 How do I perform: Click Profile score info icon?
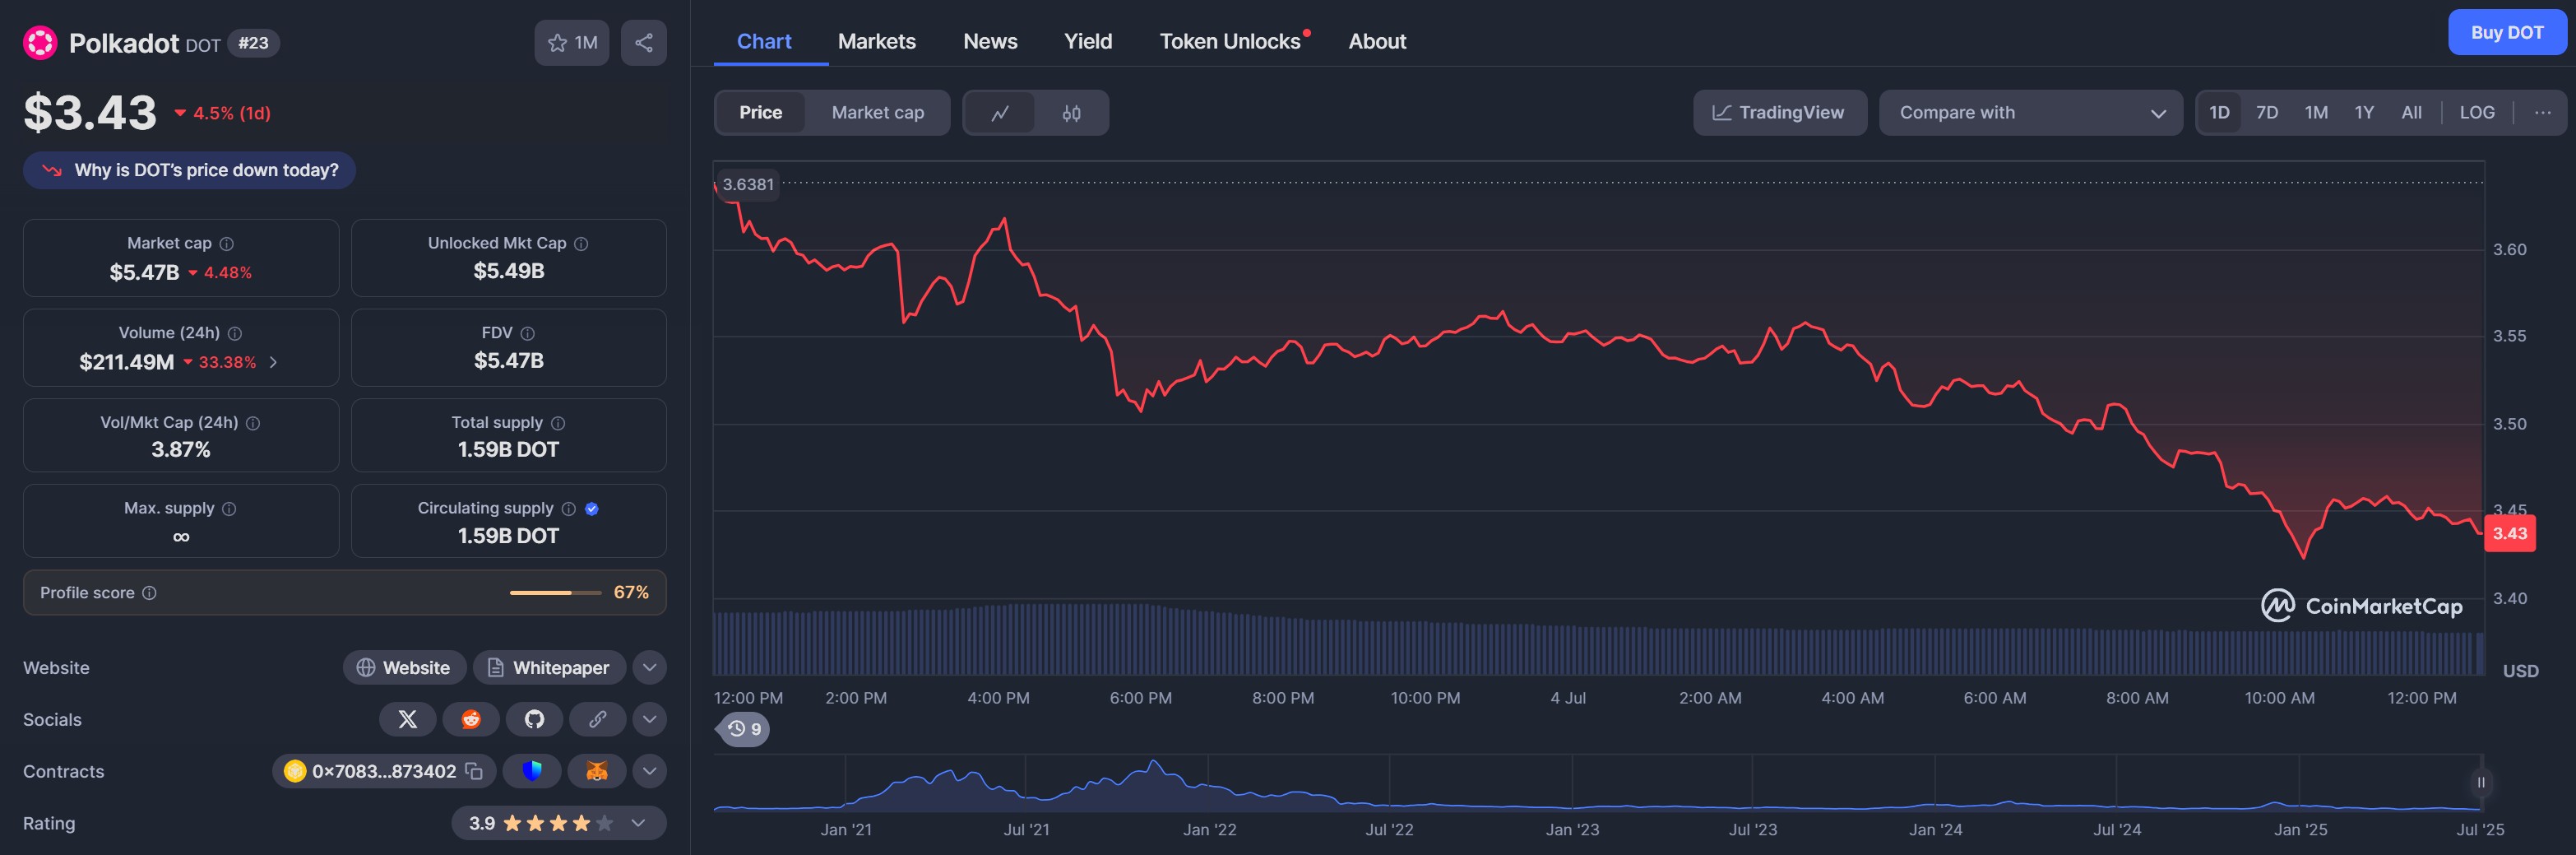pyautogui.click(x=149, y=593)
